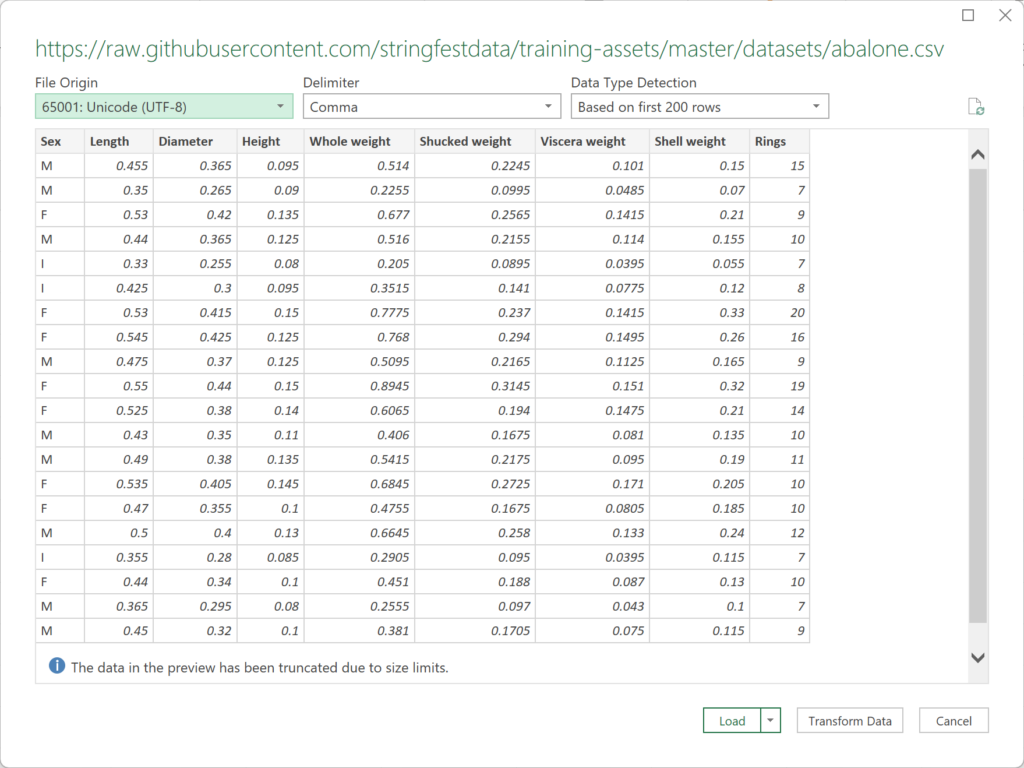1024x768 pixels.
Task: Open the Delimiter dropdown showing Comma
Action: [x=548, y=105]
